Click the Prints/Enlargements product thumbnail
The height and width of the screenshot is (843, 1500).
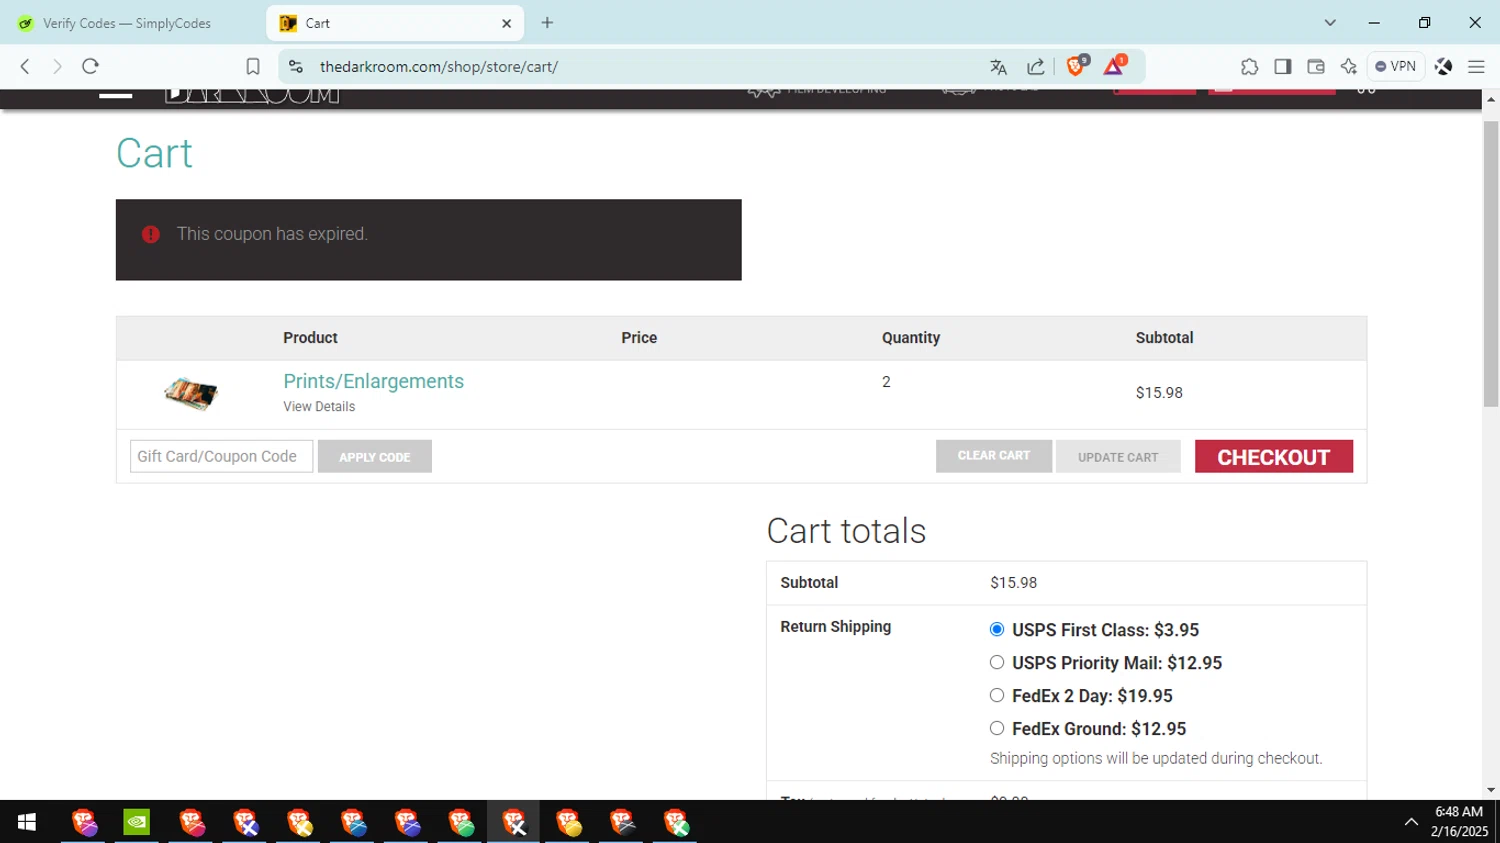tap(190, 394)
